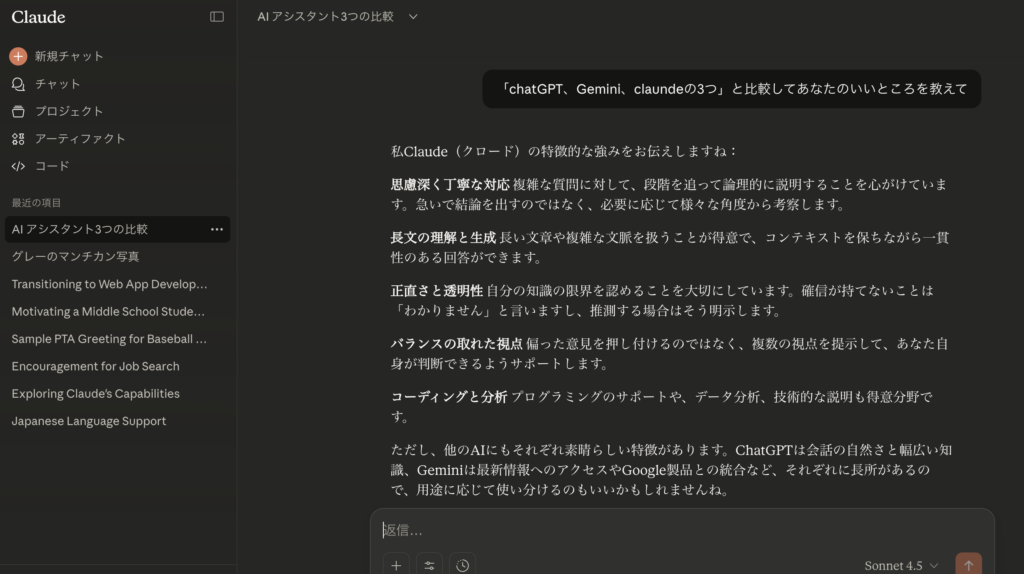
Task: Click the Claude logo in the sidebar
Action: [38, 16]
